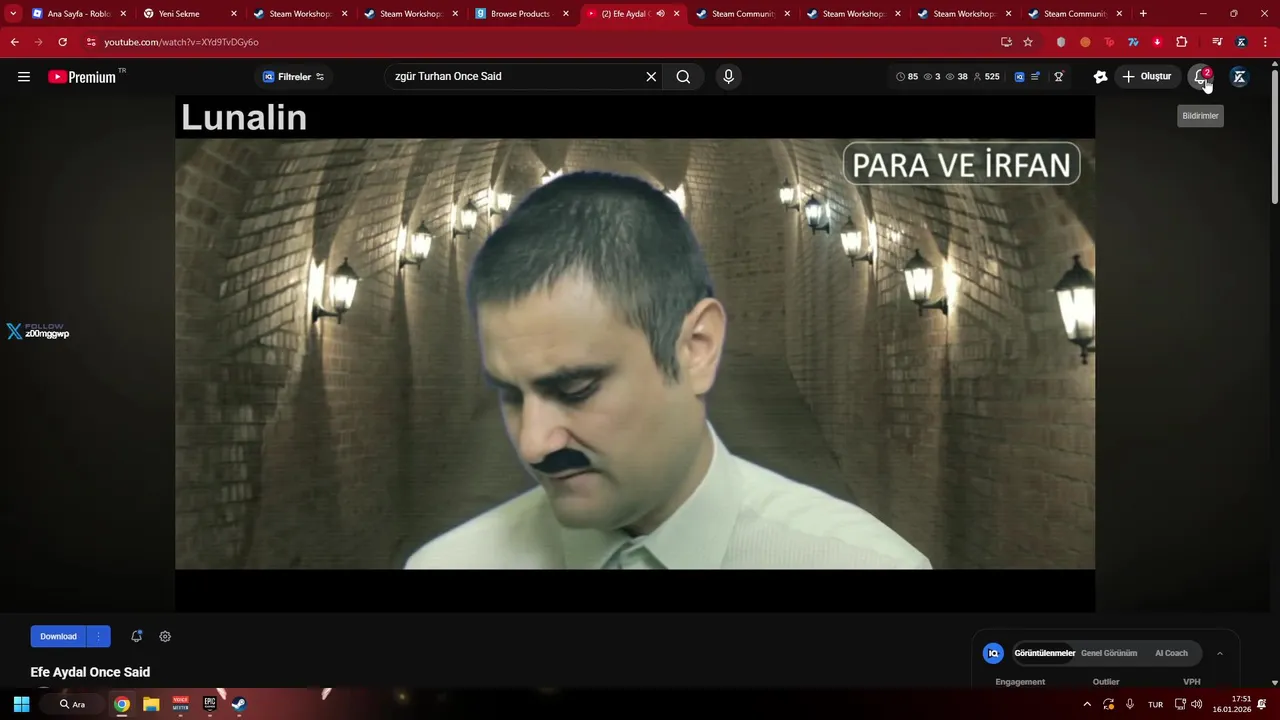The width and height of the screenshot is (1280, 720).
Task: Click the views stat showing 38
Action: point(957,77)
